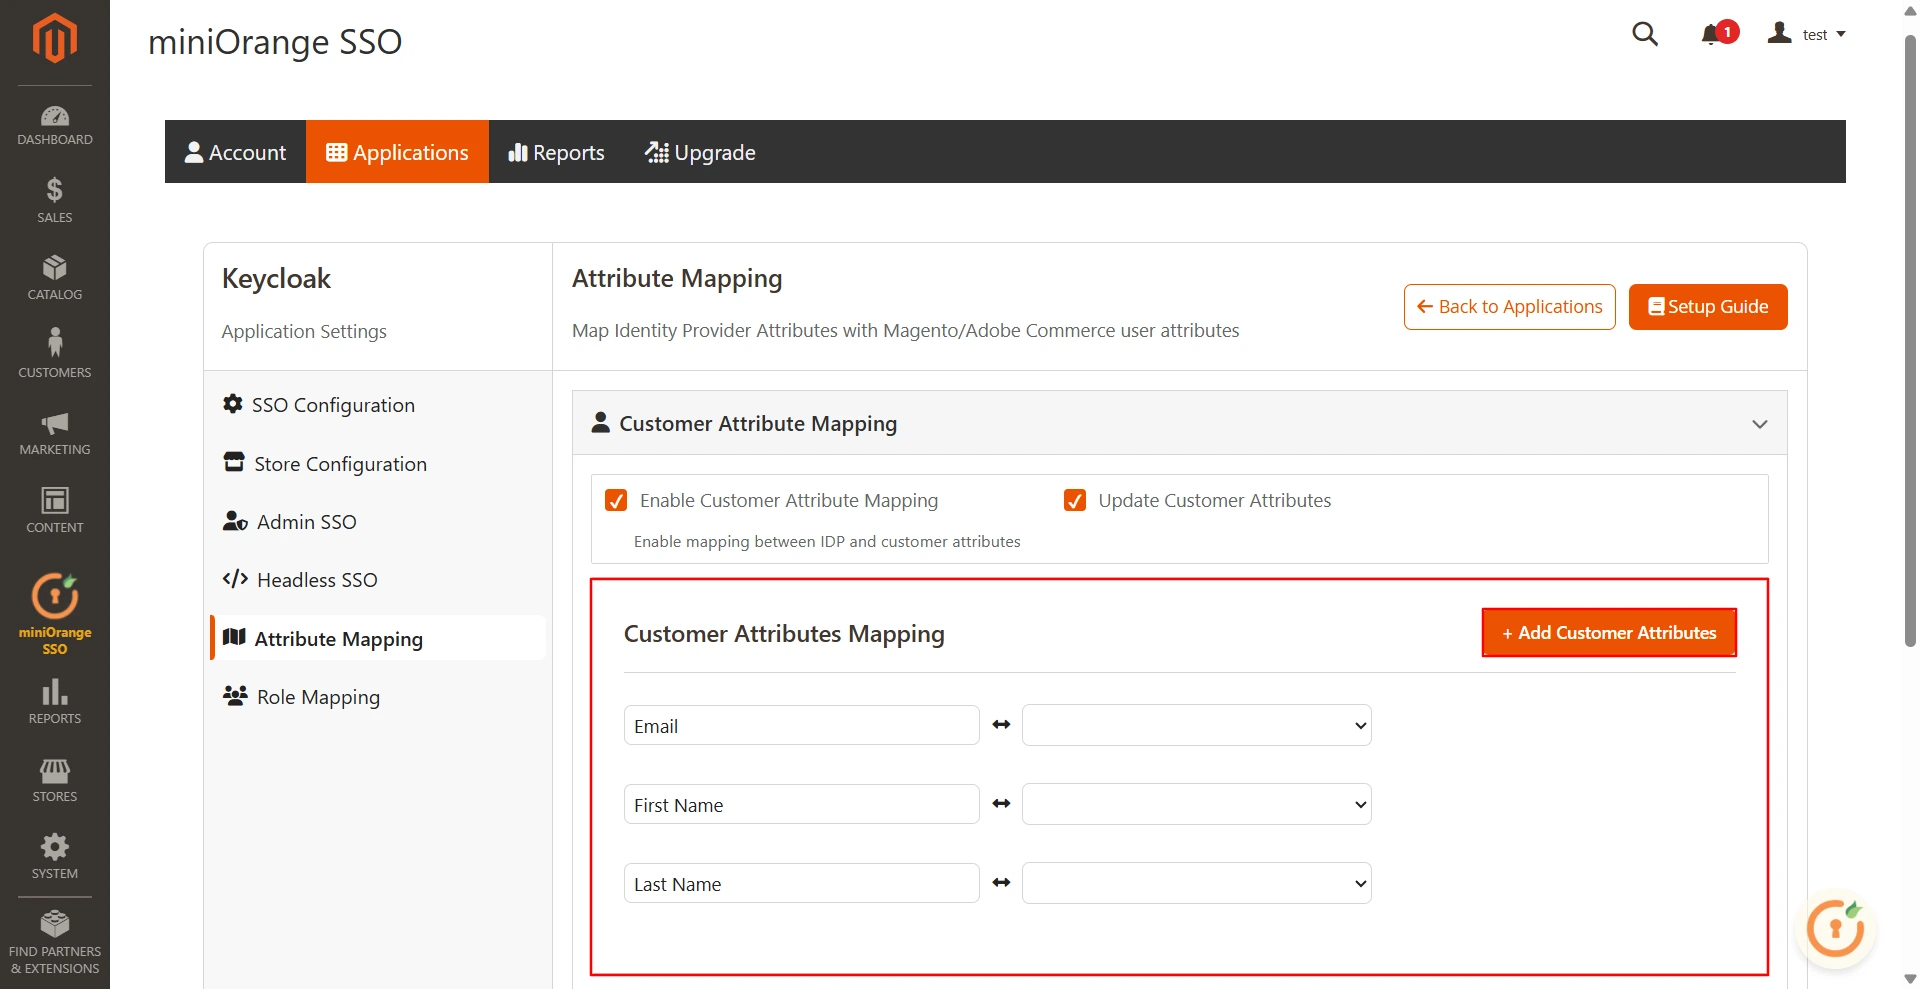Click the miniOrange support bubble bottom right
The height and width of the screenshot is (989, 1920).
[1836, 929]
